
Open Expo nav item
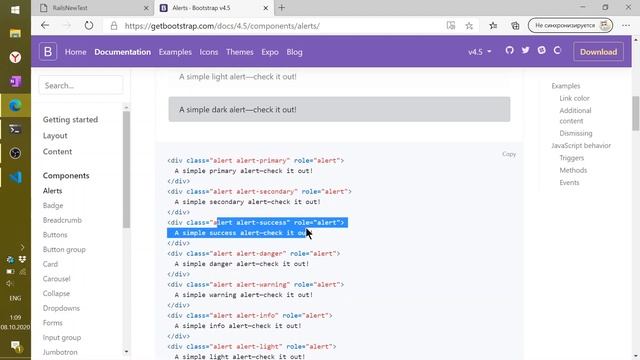pos(270,52)
